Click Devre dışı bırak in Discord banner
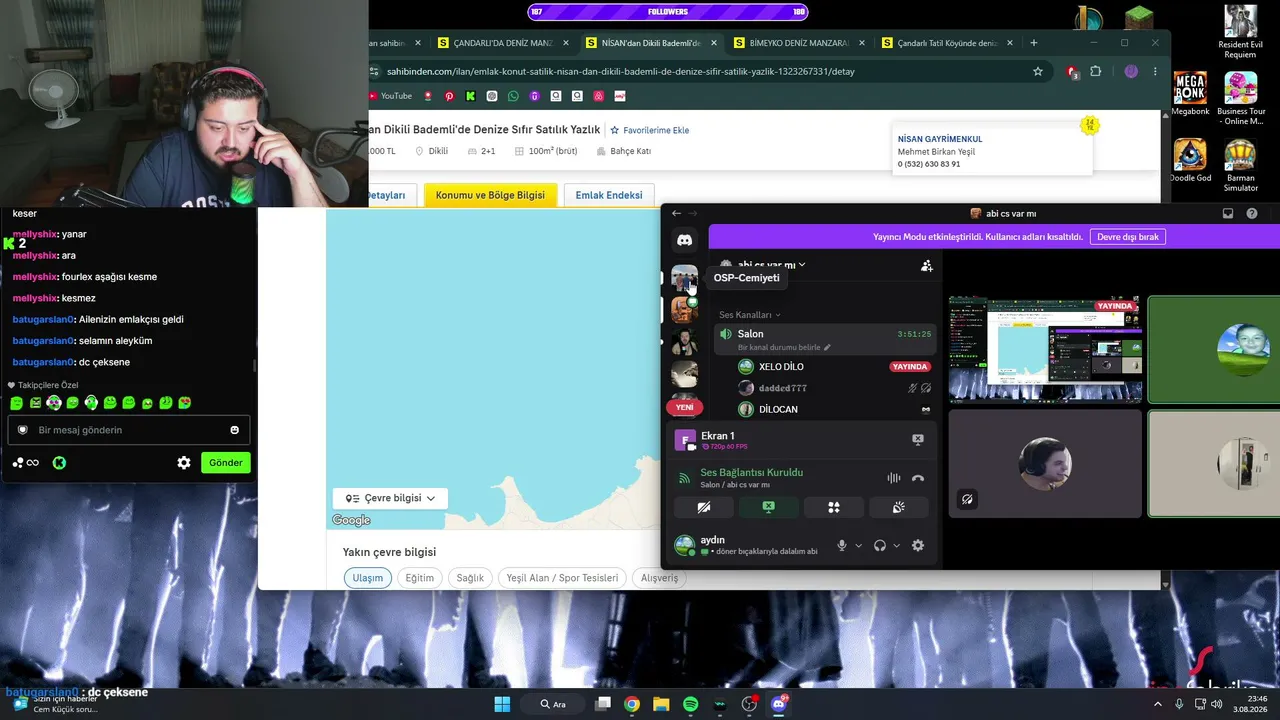 click(x=1128, y=237)
